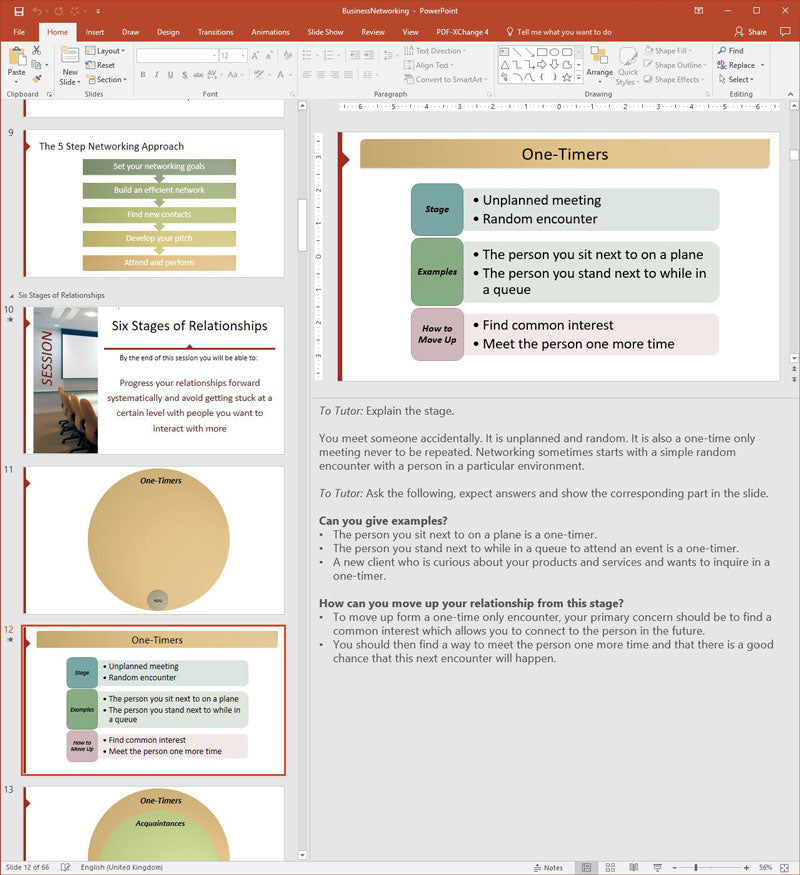Select the Rectangle shape in gallery

(541, 52)
